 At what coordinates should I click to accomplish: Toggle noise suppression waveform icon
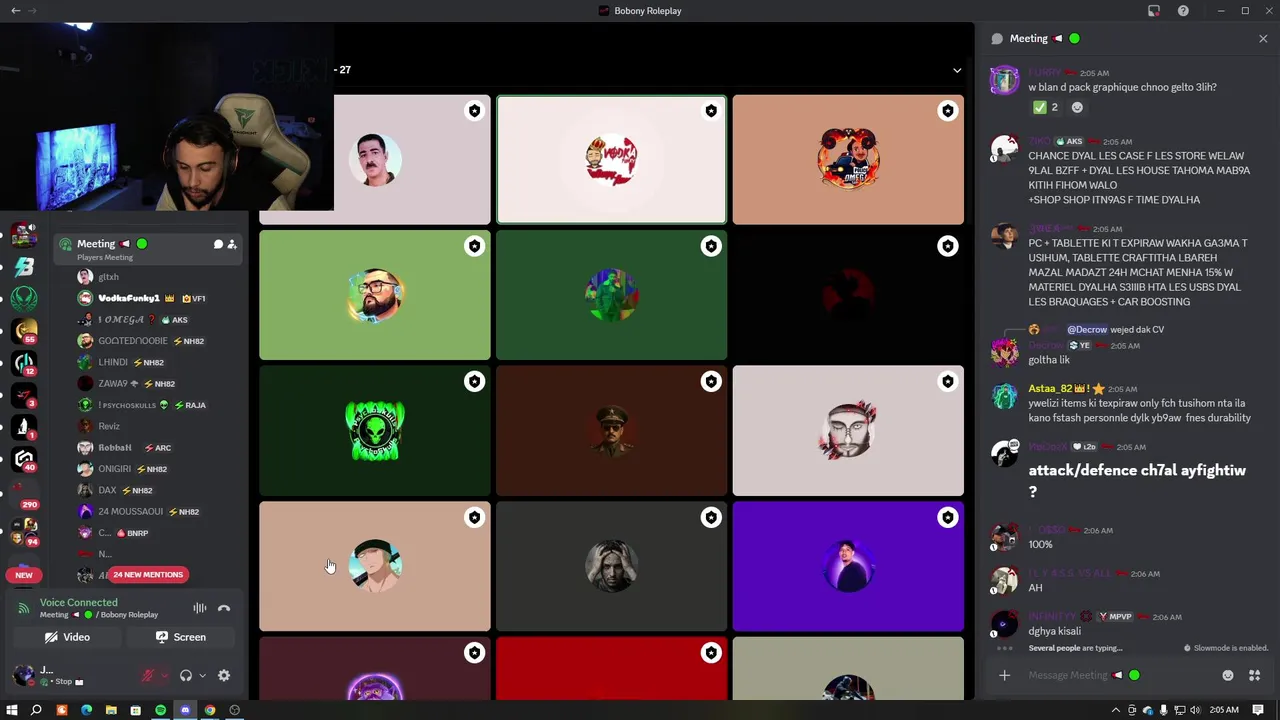click(200, 608)
